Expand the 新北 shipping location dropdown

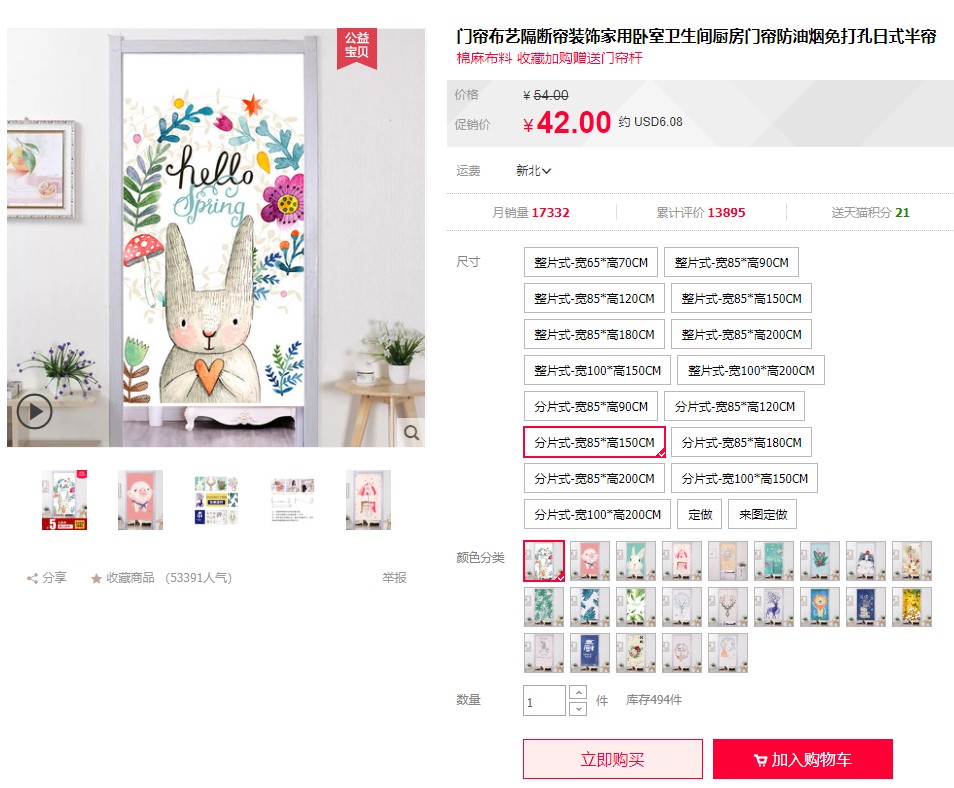coord(534,171)
